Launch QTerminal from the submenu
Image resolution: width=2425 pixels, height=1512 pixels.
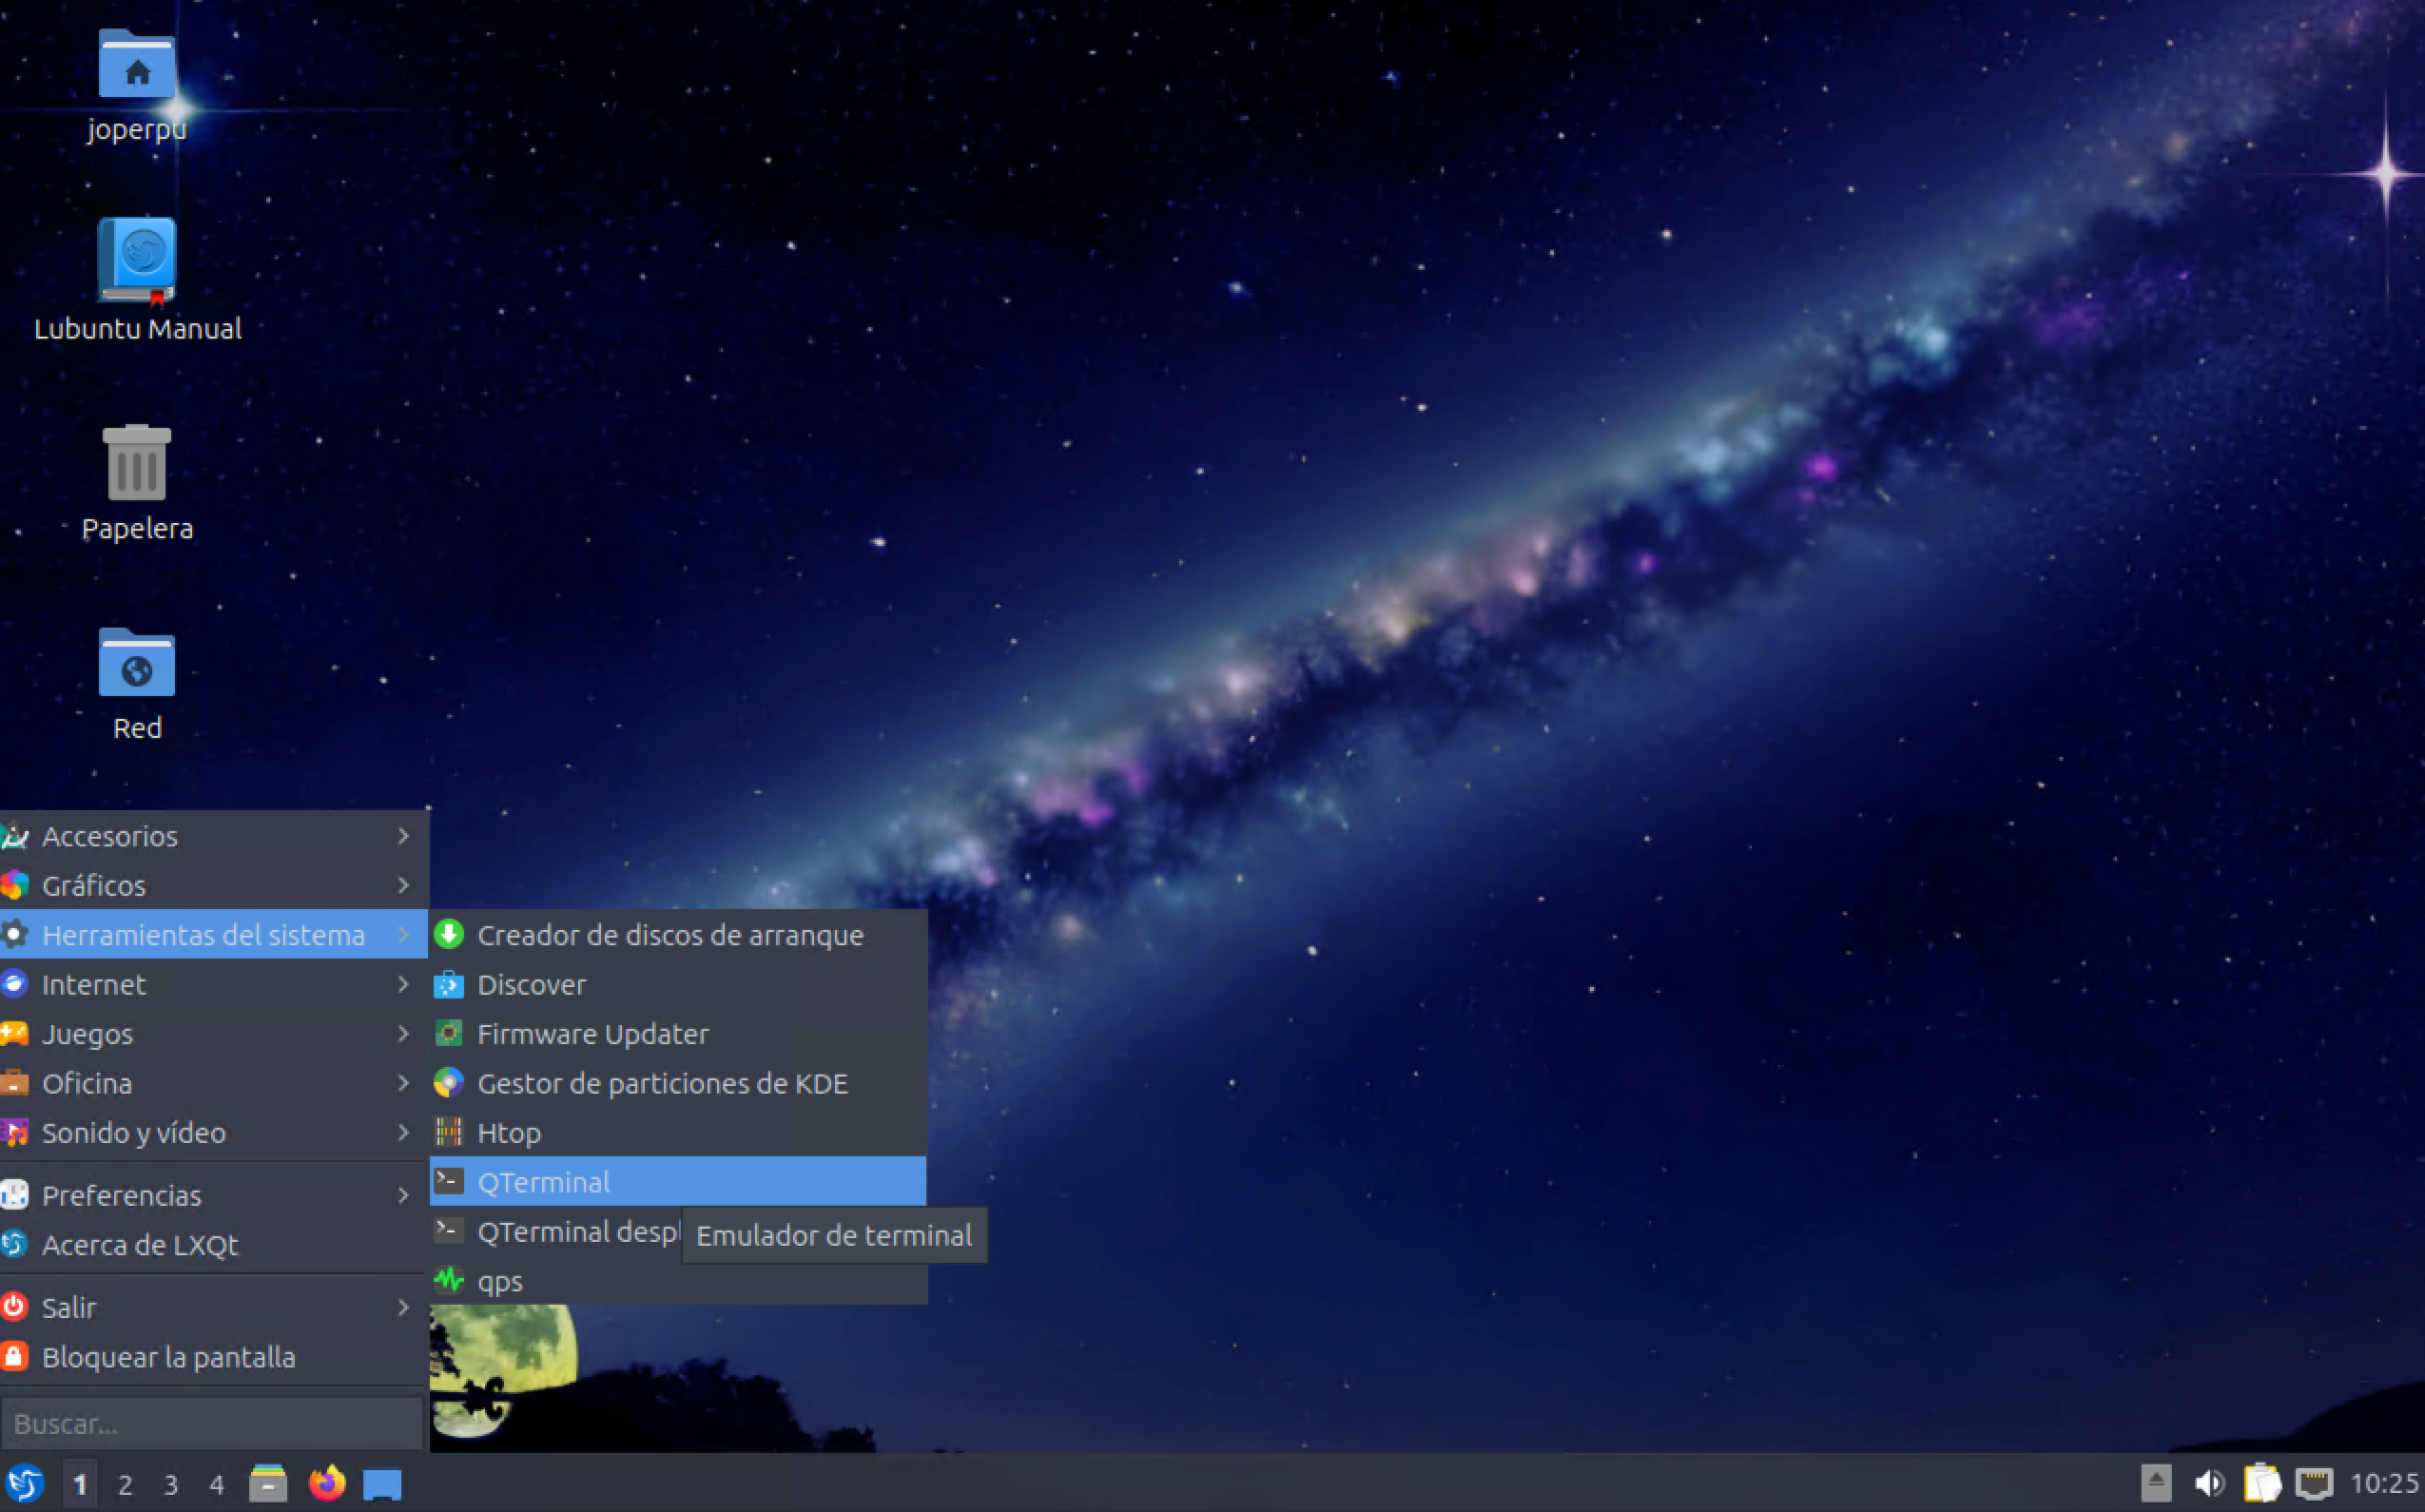click(678, 1181)
